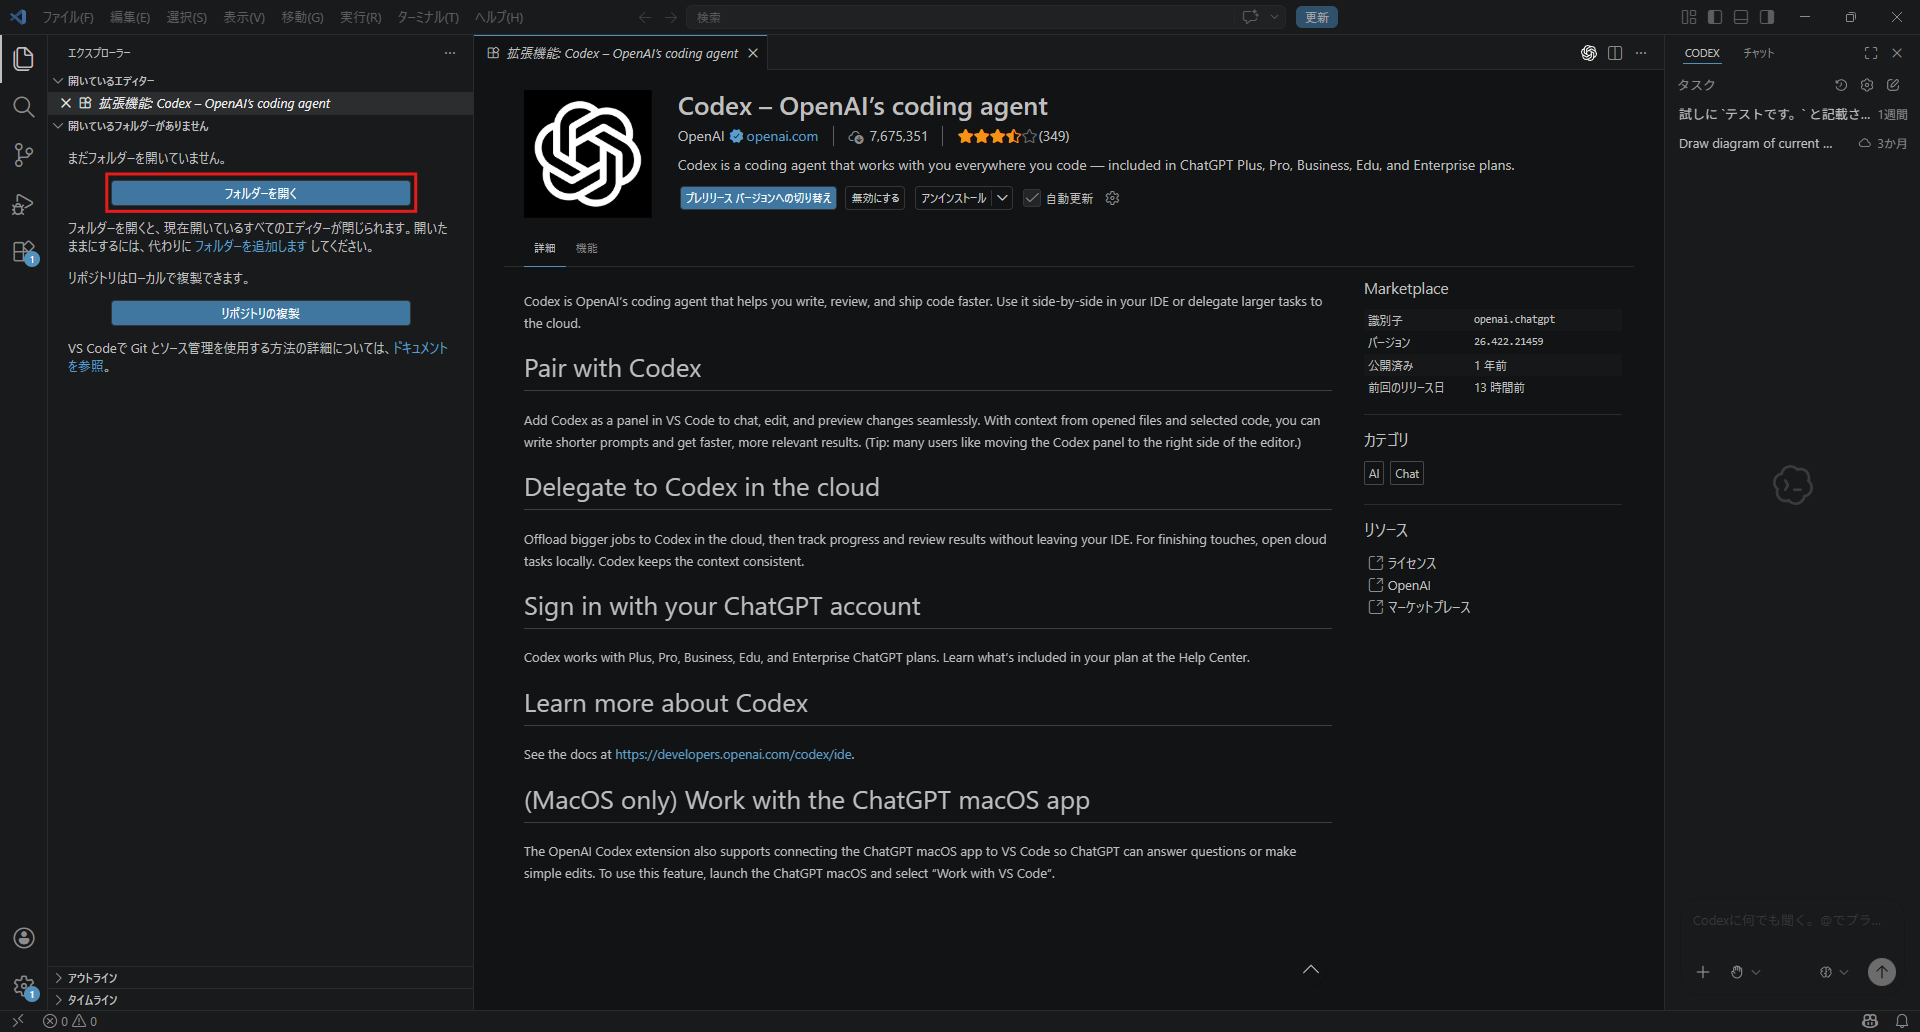Screen dimensions: 1920x1032
Task: Toggle the auto-update checkbox
Action: point(1032,198)
